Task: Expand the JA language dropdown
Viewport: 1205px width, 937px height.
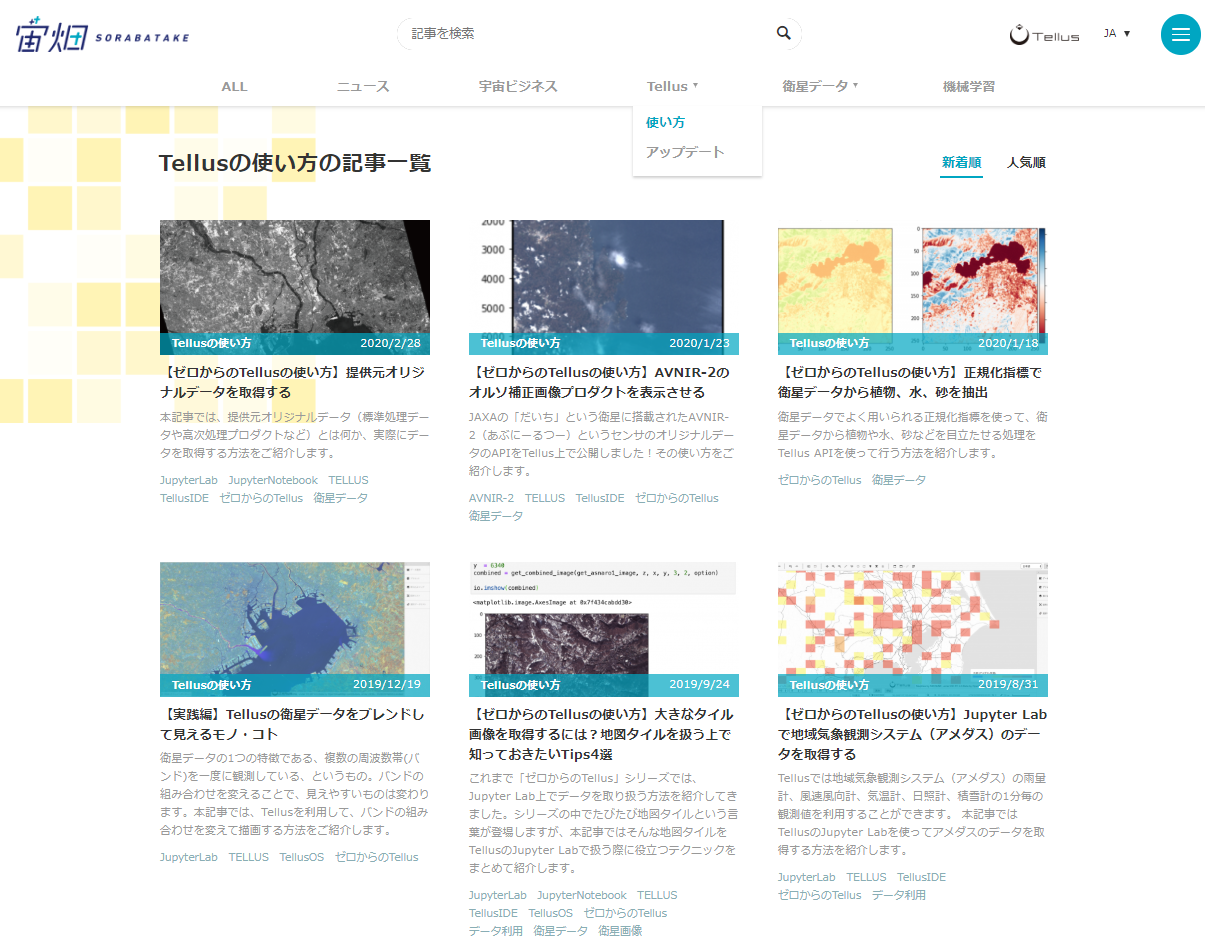Action: pos(1117,33)
